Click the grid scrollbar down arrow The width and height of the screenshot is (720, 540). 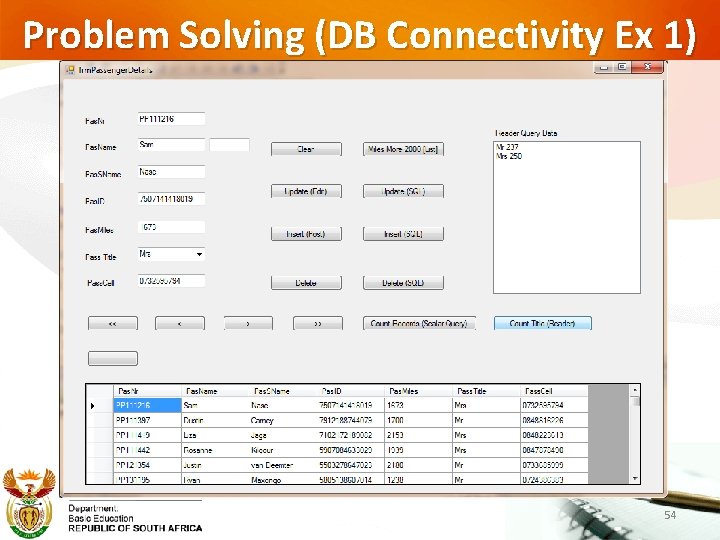pyautogui.click(x=636, y=478)
